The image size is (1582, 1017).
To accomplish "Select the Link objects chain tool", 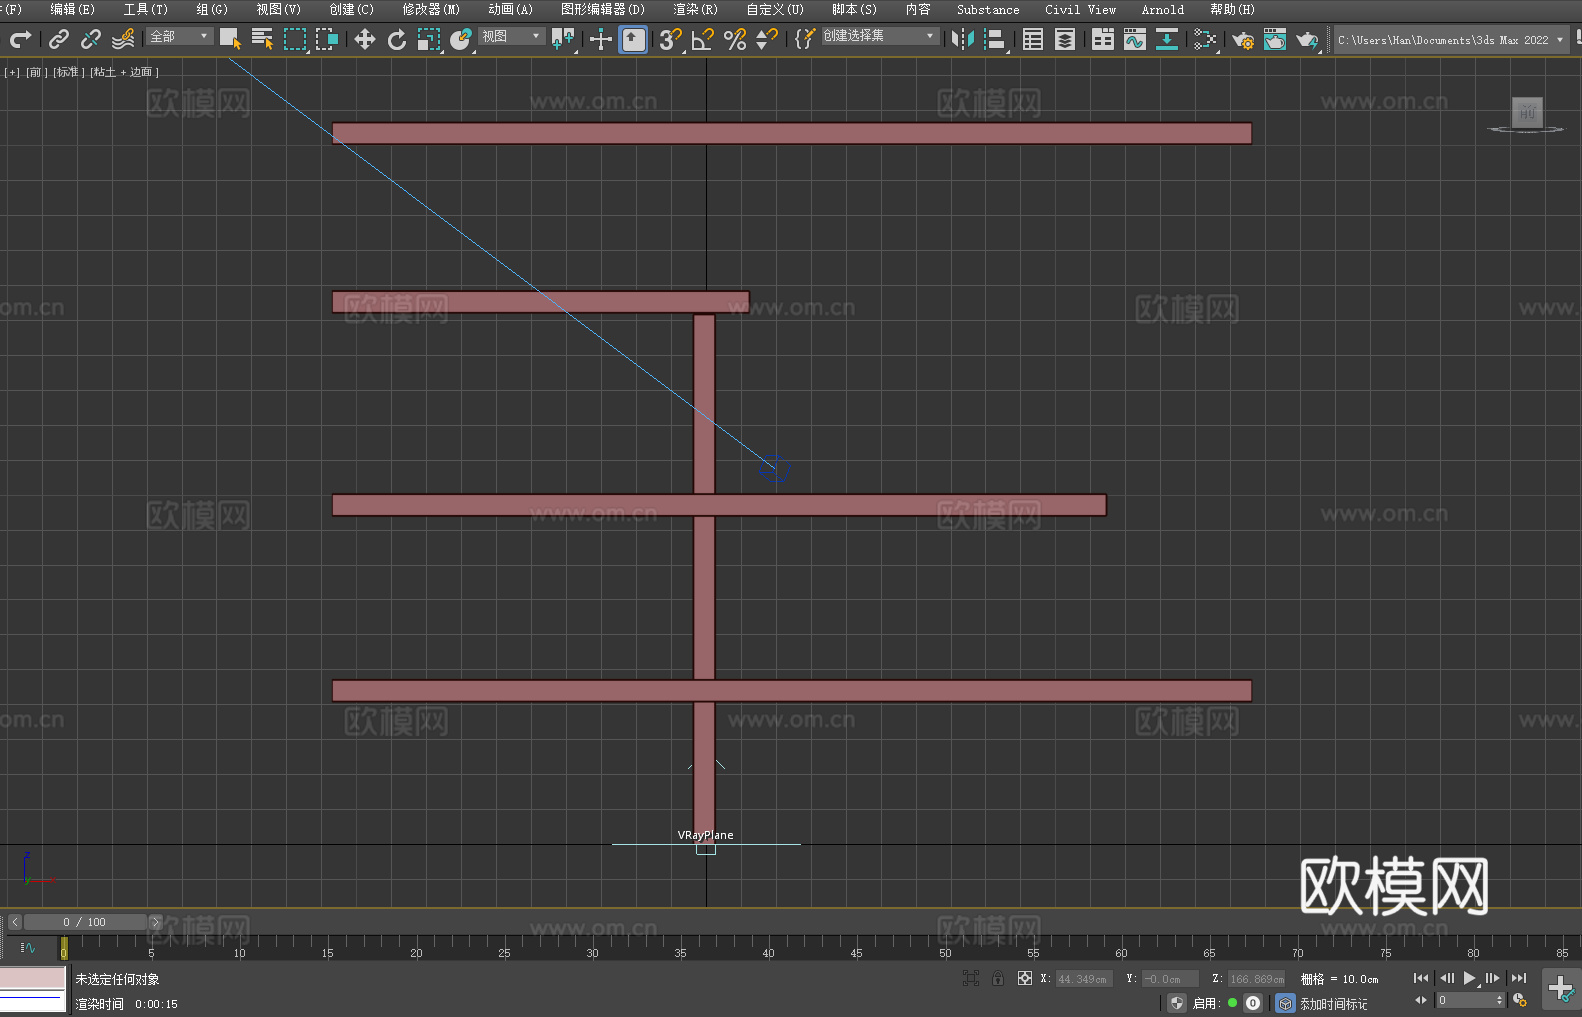I will 59,39.
